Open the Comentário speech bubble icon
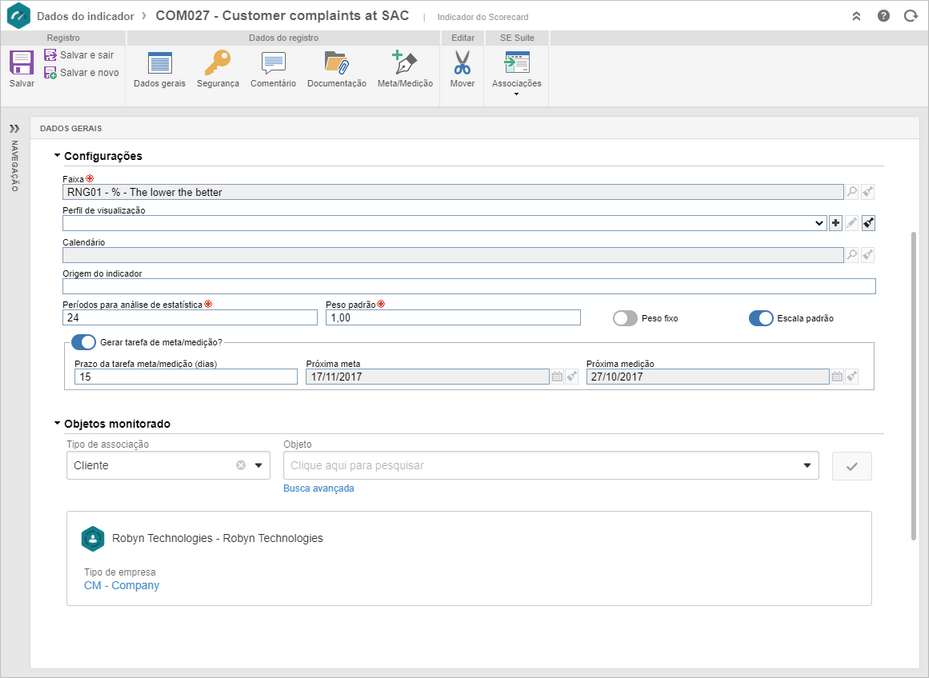 tap(273, 63)
